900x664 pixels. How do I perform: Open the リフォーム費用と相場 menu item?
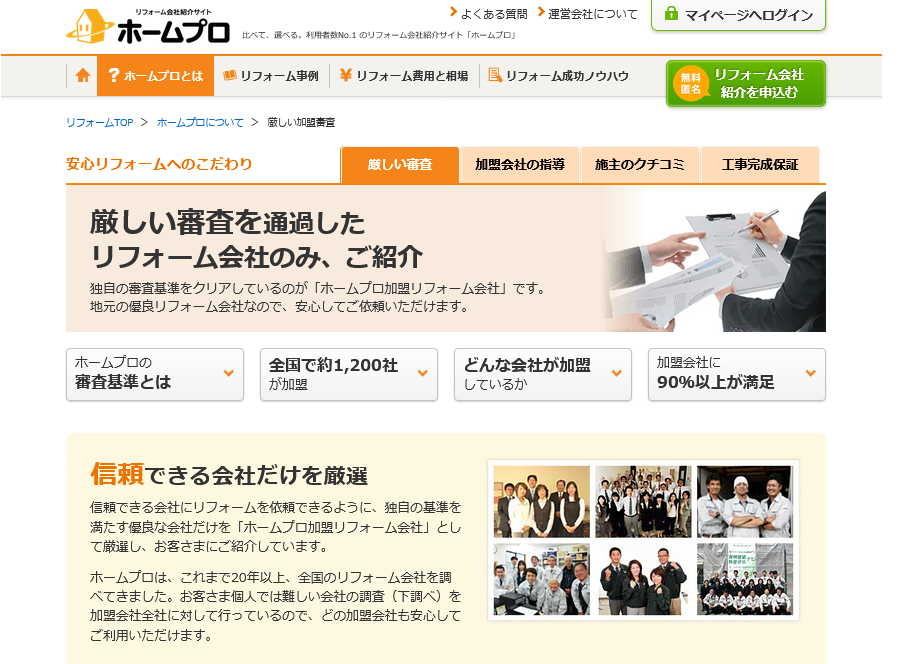[x=405, y=76]
